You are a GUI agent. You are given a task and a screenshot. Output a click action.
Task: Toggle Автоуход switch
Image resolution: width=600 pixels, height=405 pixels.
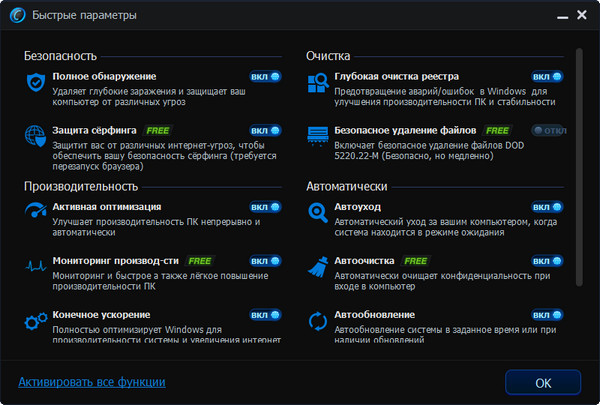[x=547, y=207]
